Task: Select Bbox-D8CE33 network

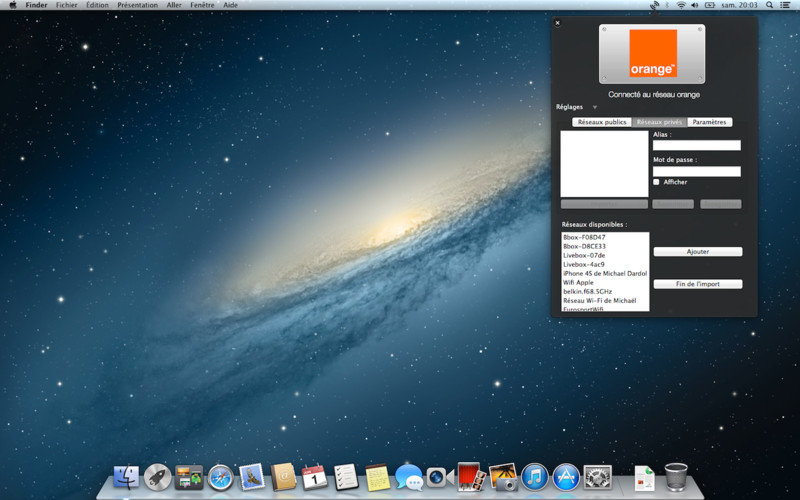Action: (605, 246)
